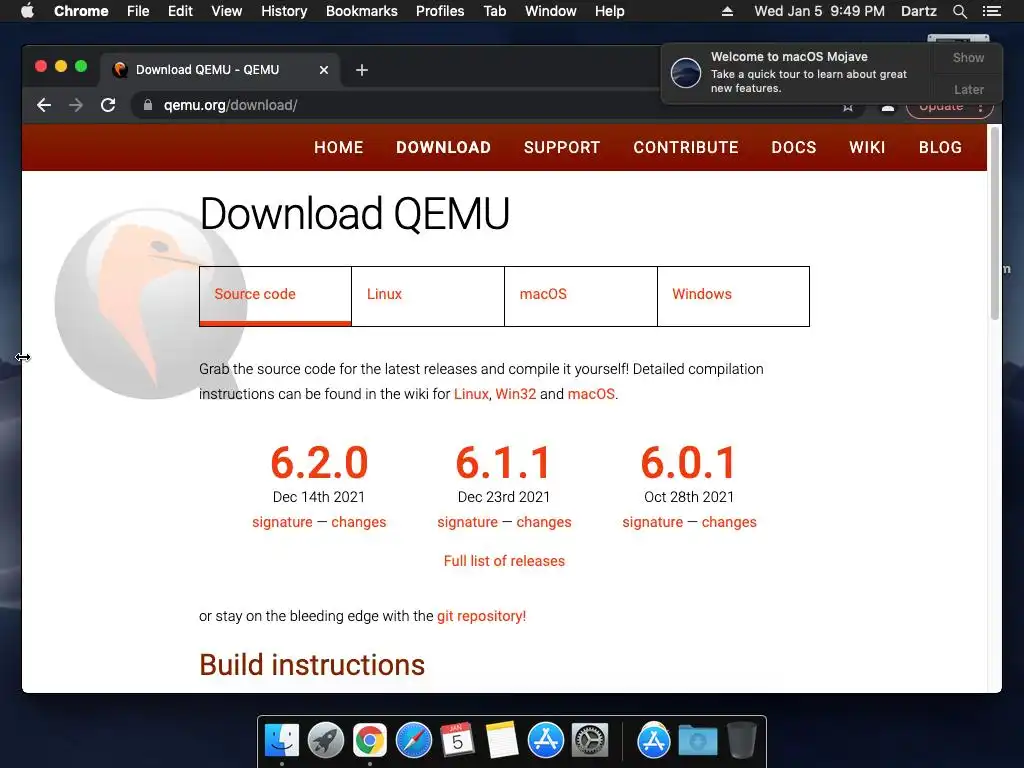Click Later on Mojave notification
Image resolution: width=1024 pixels, height=768 pixels.
968,89
